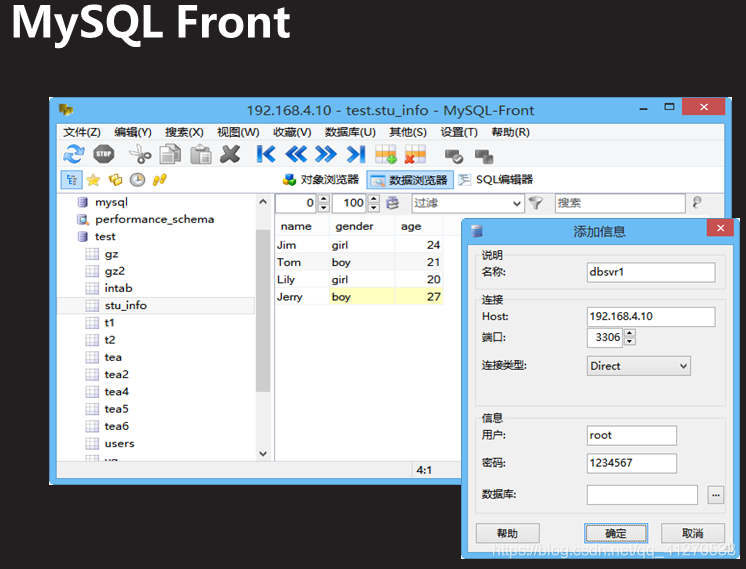Switch to 对象浏览器 tab
Viewport: 746px width, 569px height.
tap(321, 180)
